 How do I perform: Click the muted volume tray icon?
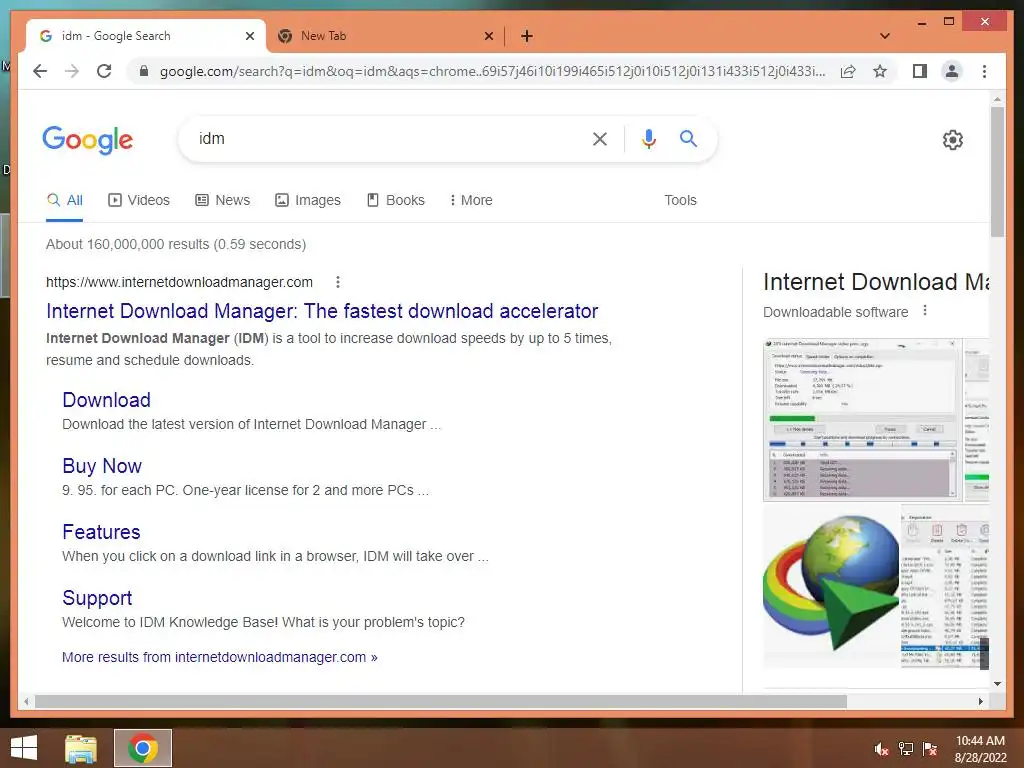pyautogui.click(x=881, y=749)
